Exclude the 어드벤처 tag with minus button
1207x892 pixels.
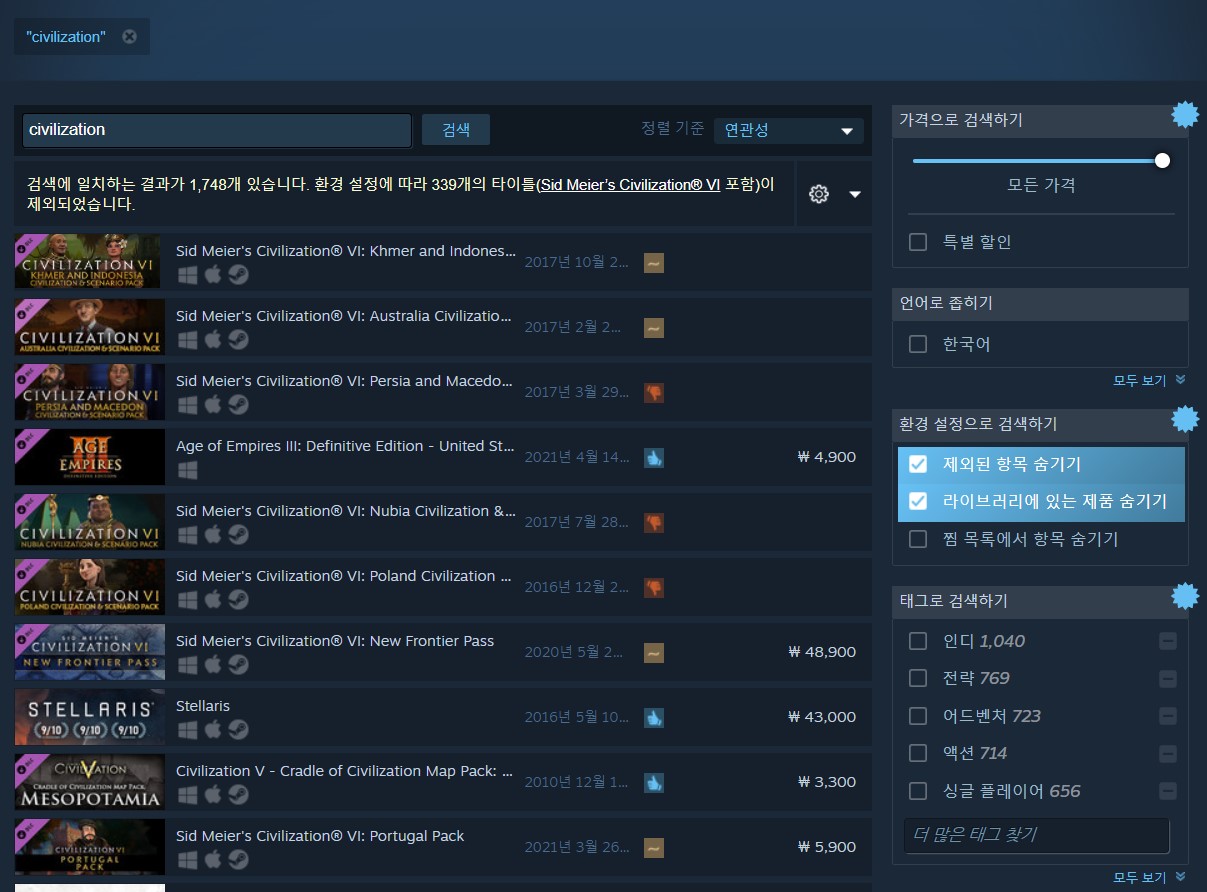[x=1167, y=716]
